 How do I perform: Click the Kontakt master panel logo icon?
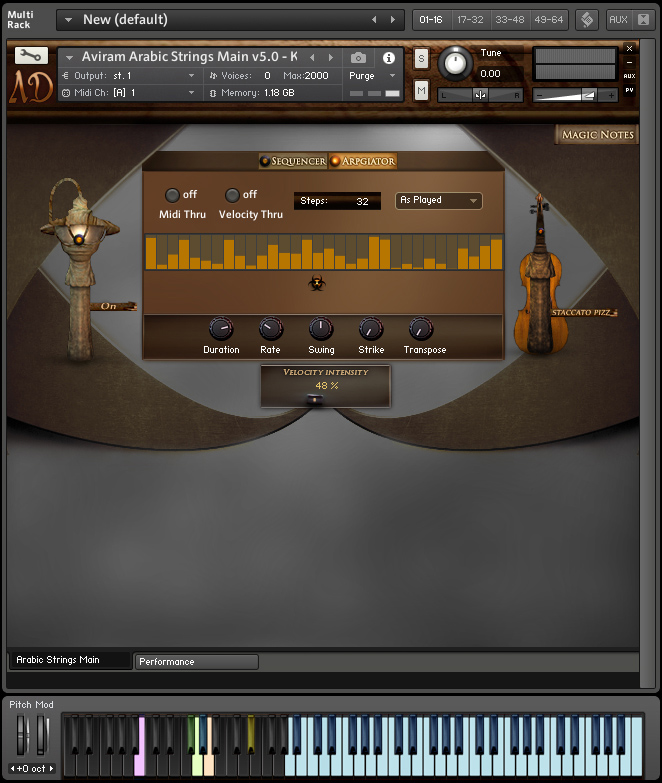[x=587, y=20]
